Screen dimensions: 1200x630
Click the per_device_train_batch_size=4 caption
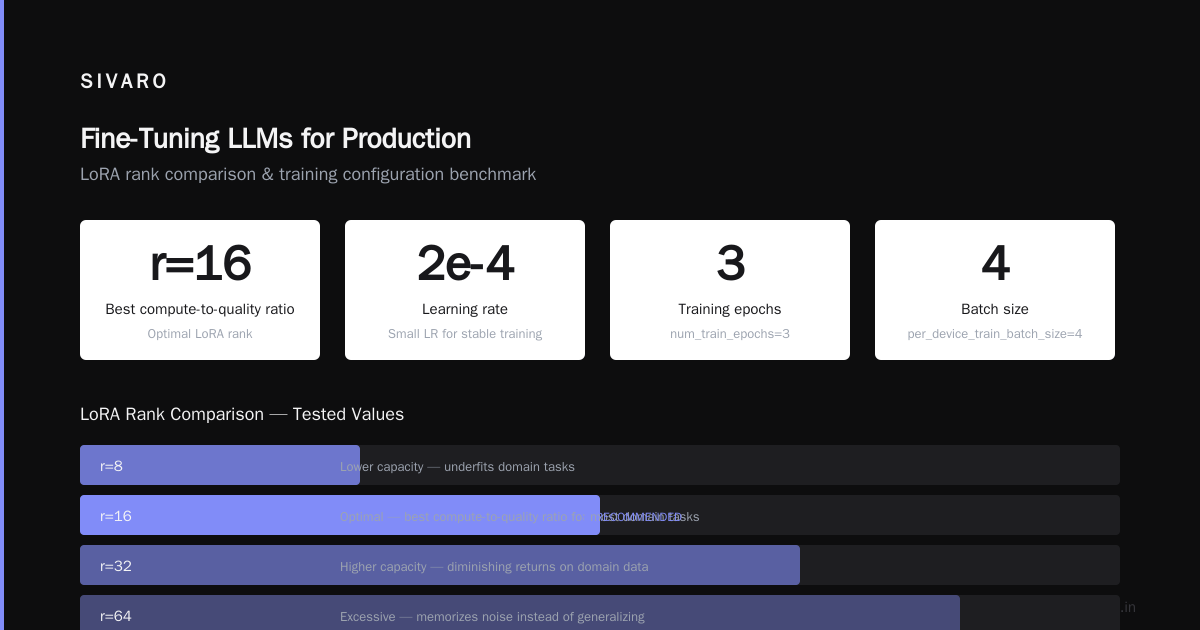tap(995, 334)
